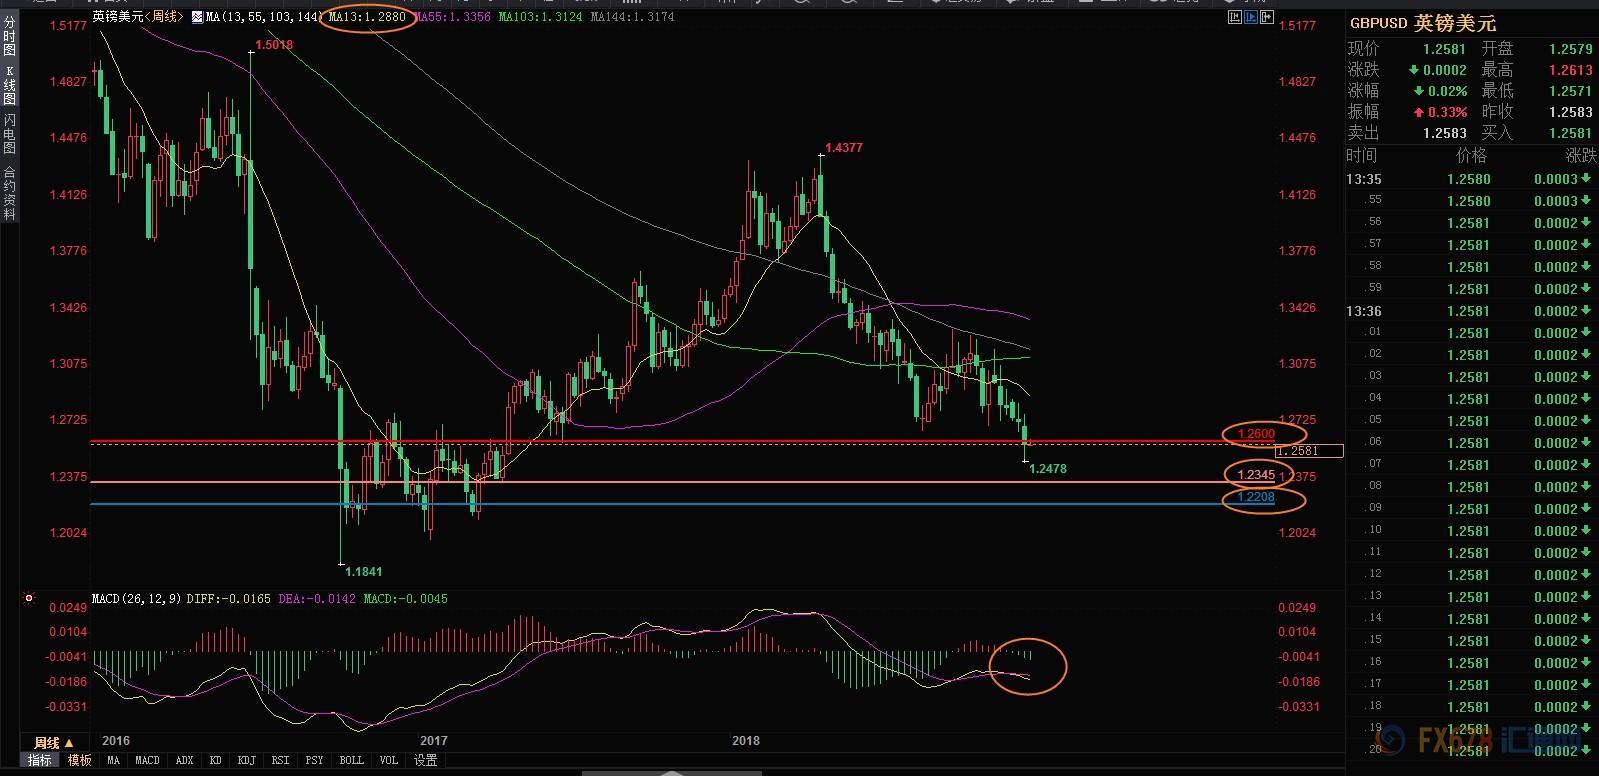
Task: Click the 1.2600 red line label
Action: tap(1256, 434)
